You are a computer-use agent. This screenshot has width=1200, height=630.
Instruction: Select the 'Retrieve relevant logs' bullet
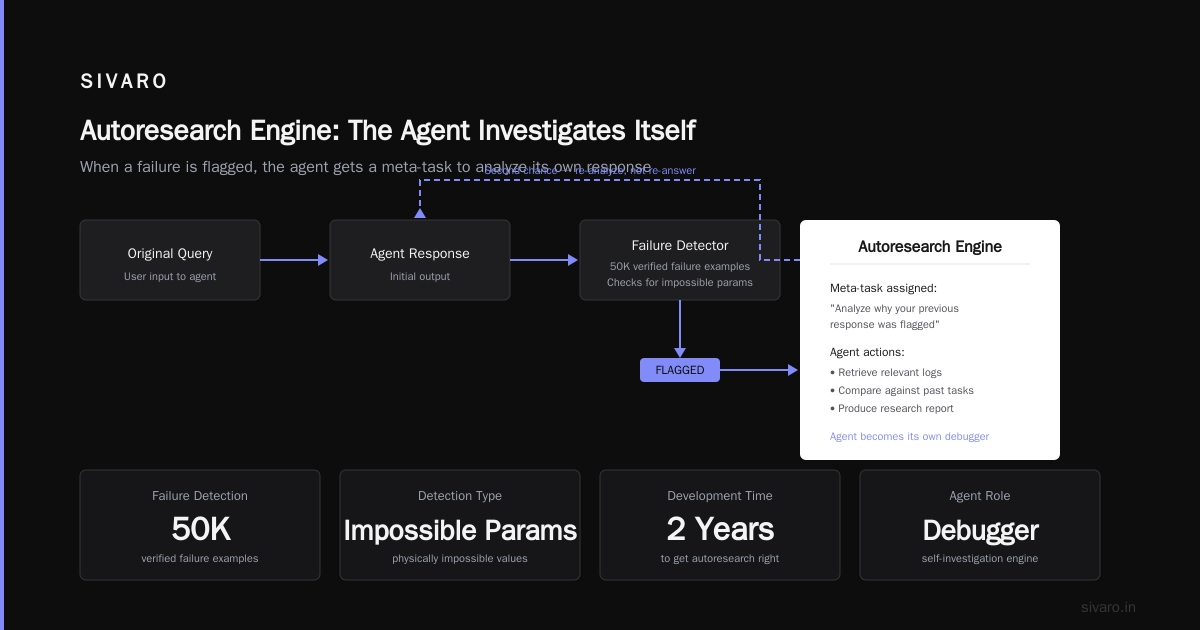[x=886, y=372]
